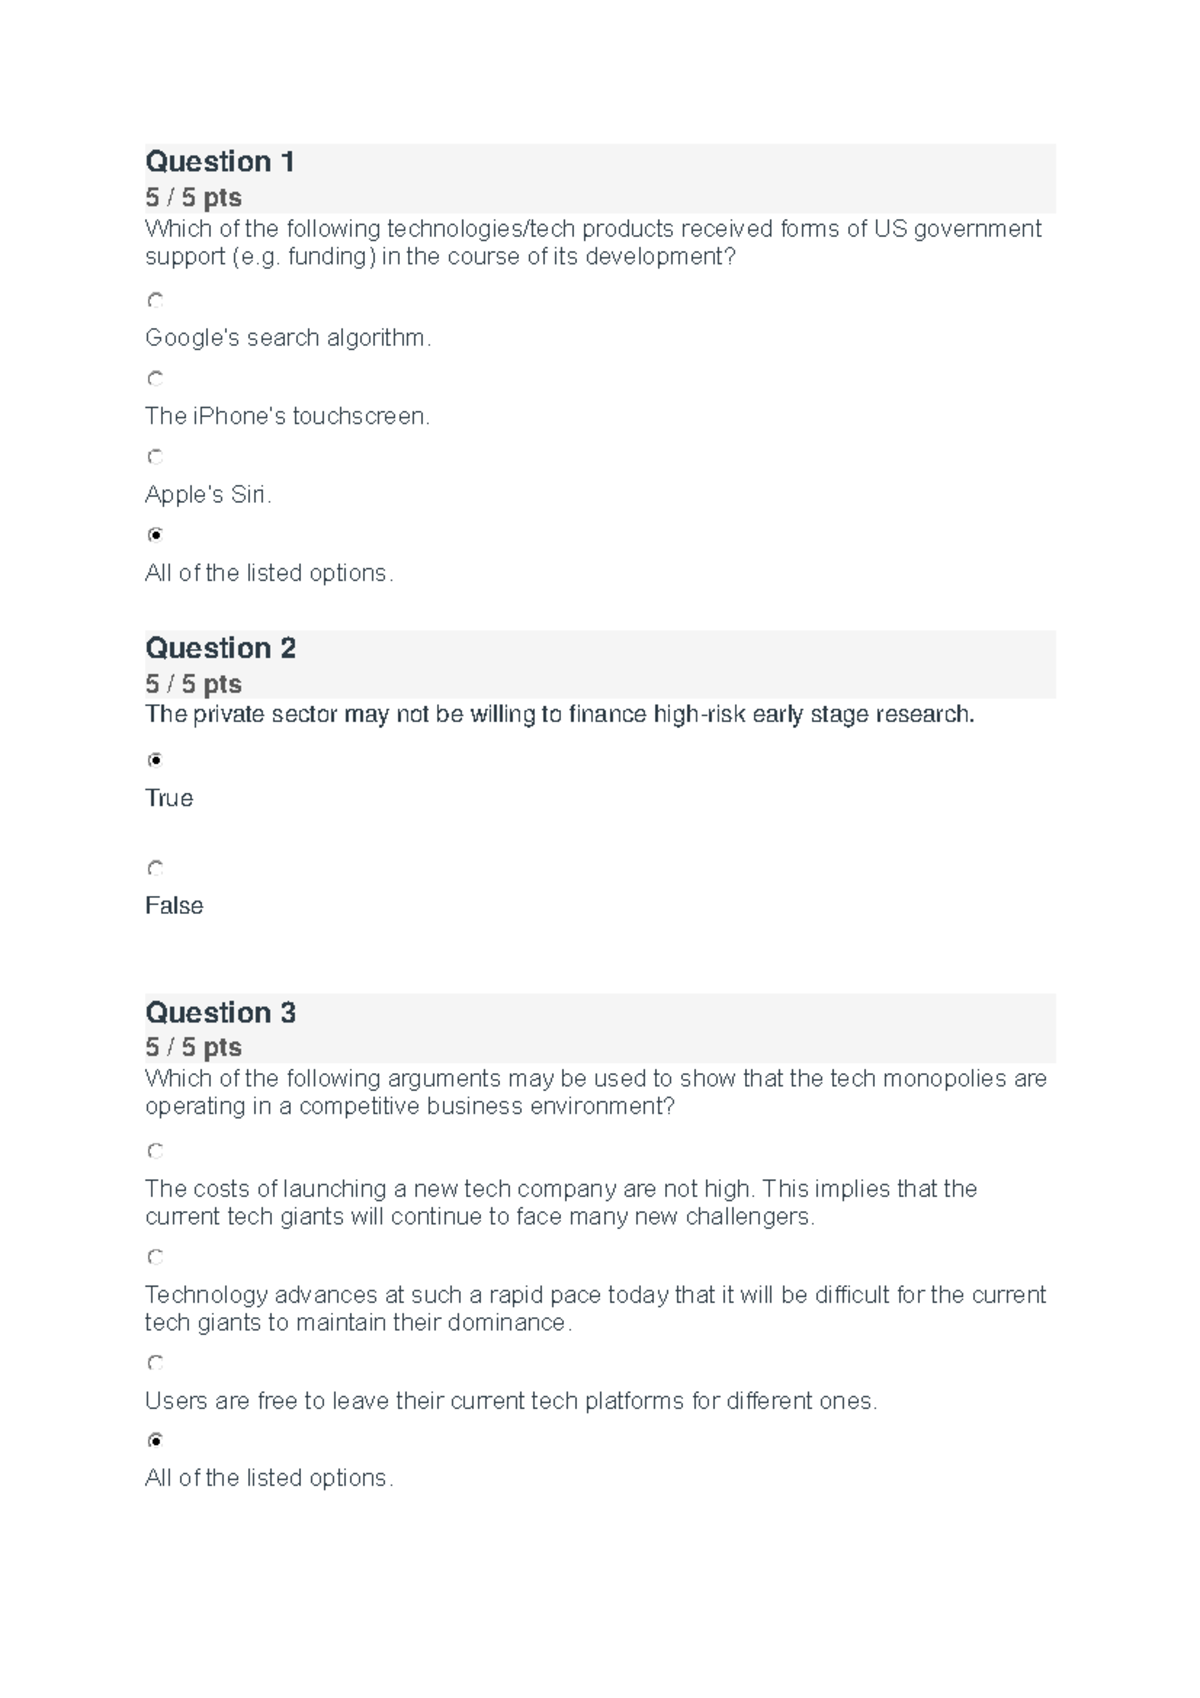Click the '5 / 5 pts' score under Question 2

tap(193, 684)
